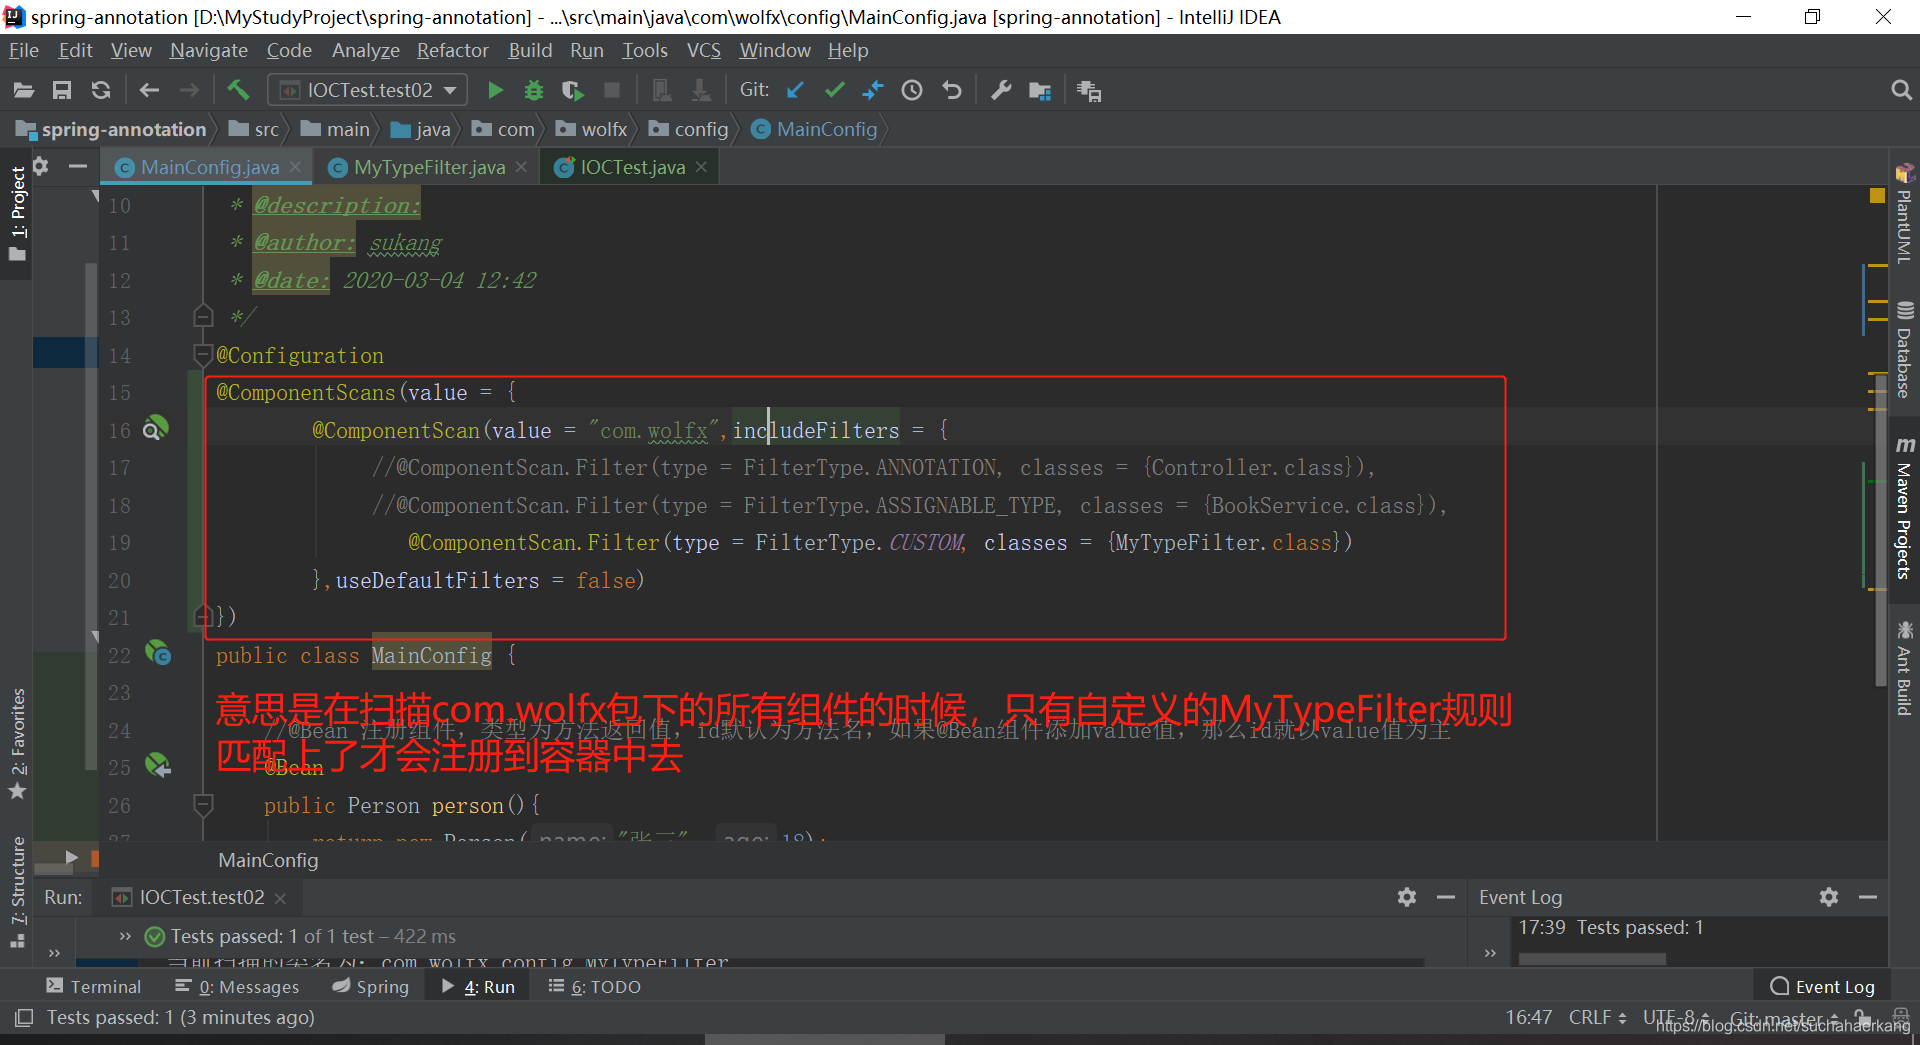
Task: Open the Analyze menu
Action: [x=366, y=50]
